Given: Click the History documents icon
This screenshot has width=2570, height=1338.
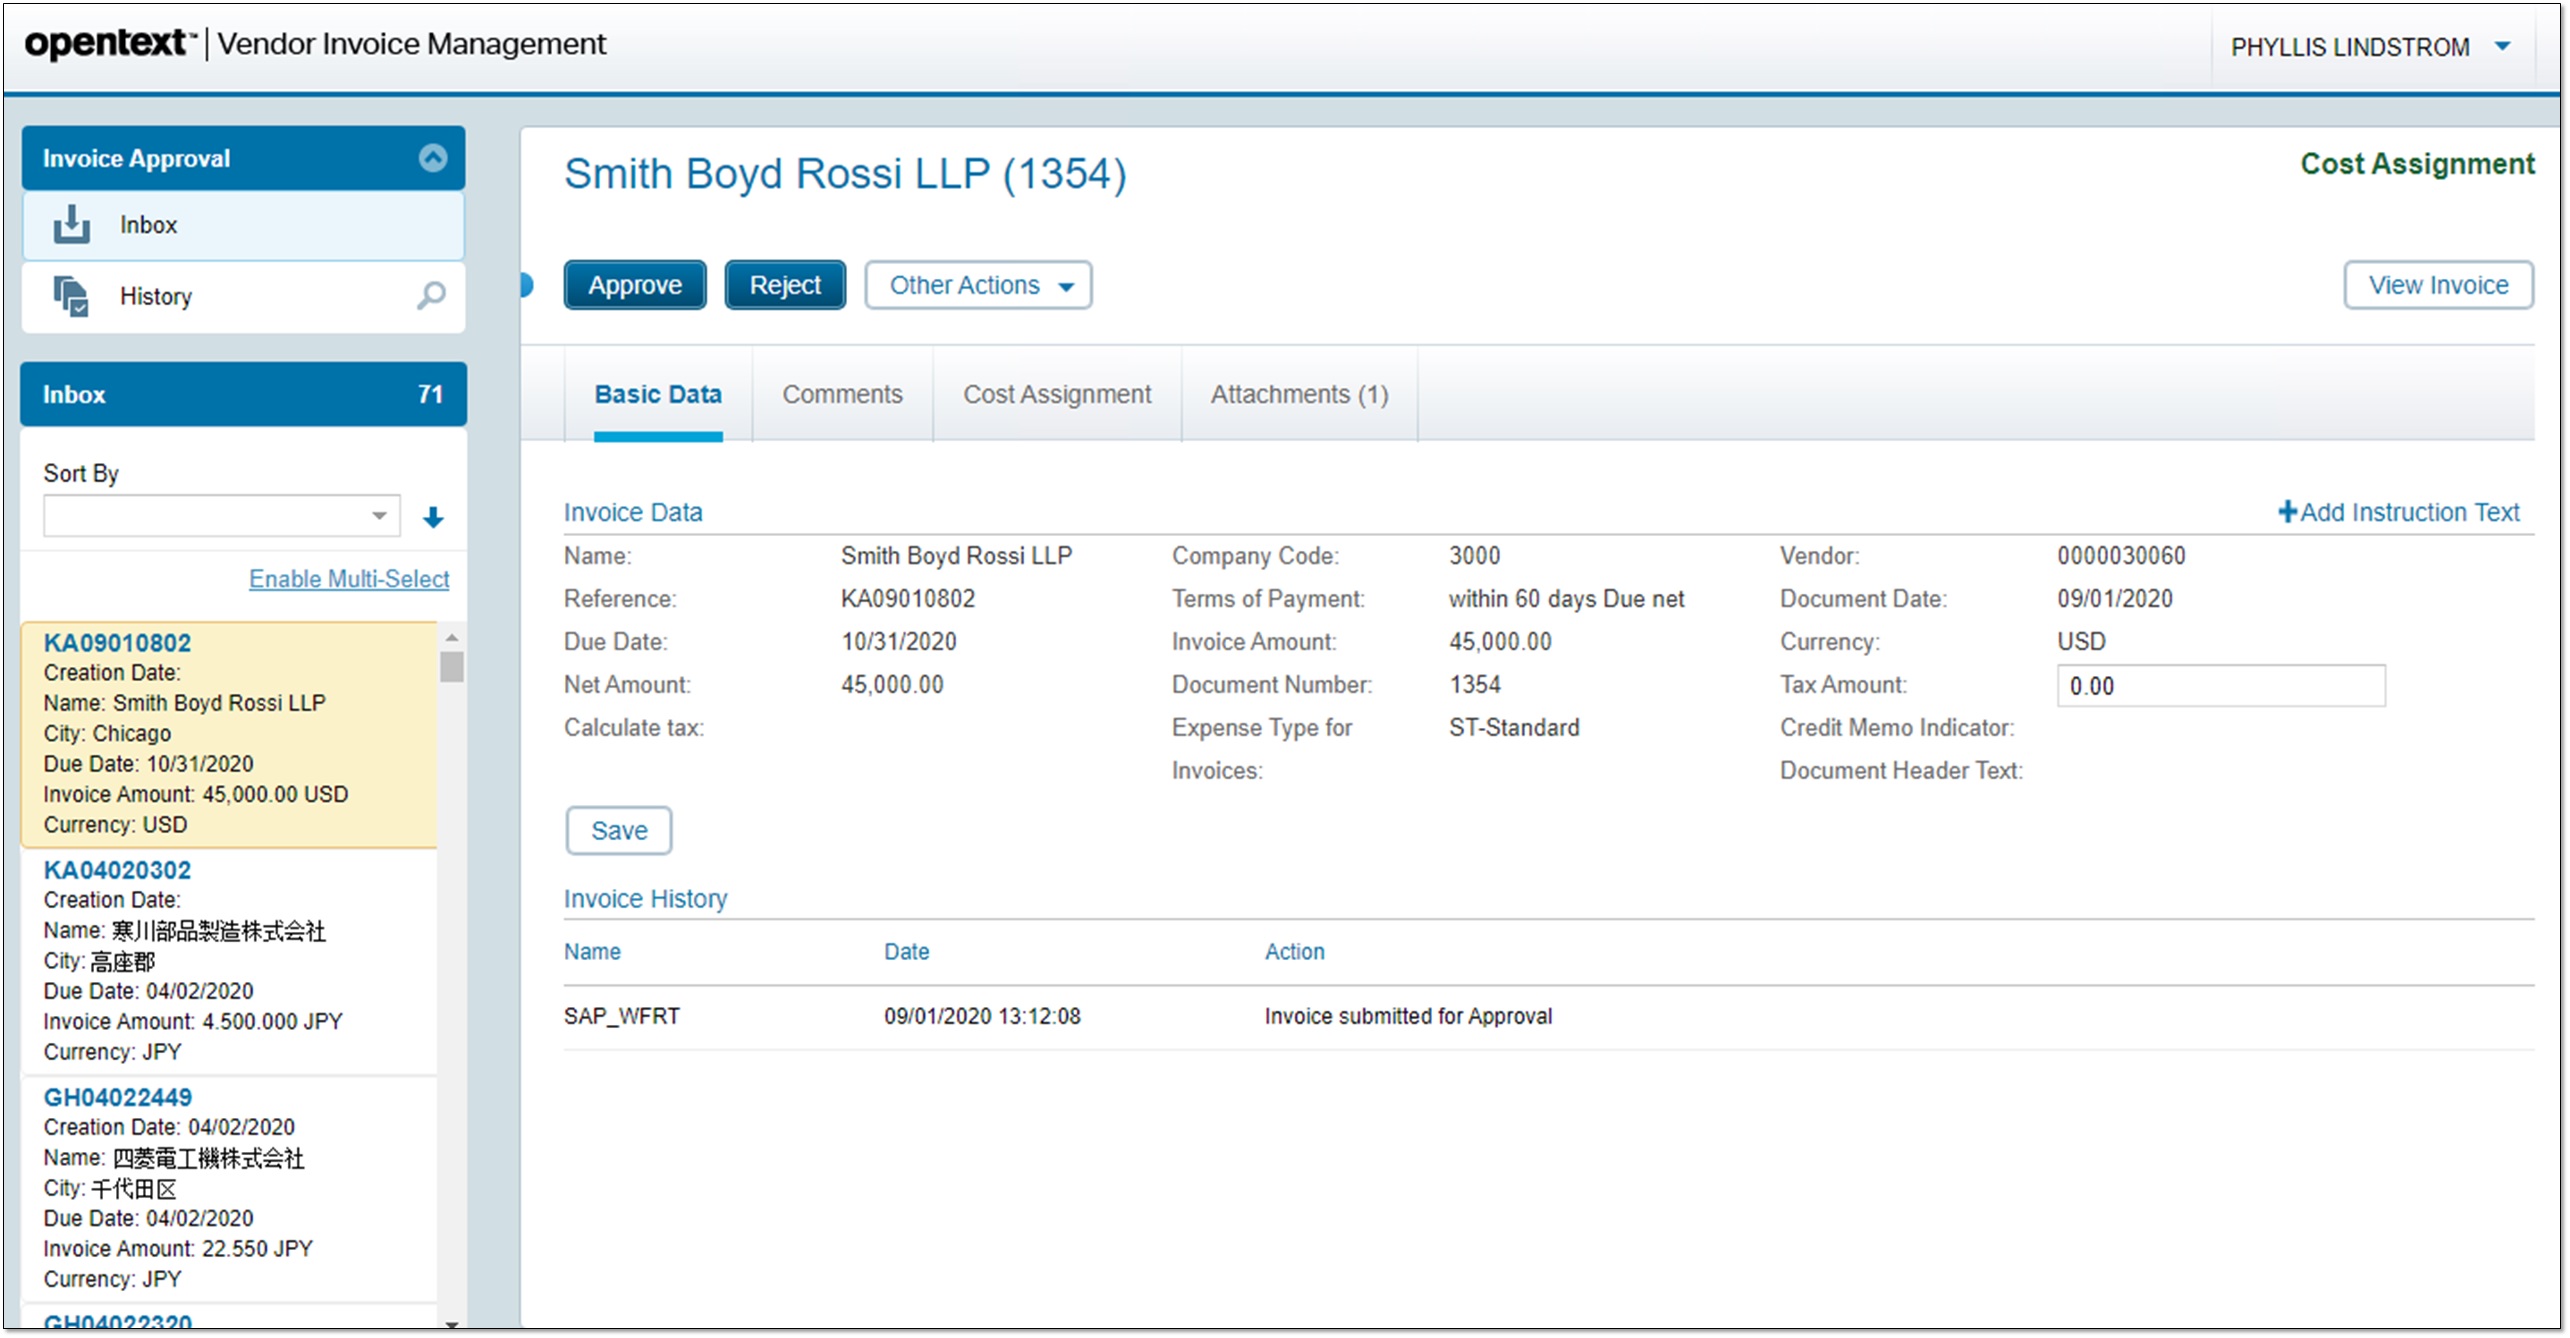Looking at the screenshot, I should (x=71, y=296).
